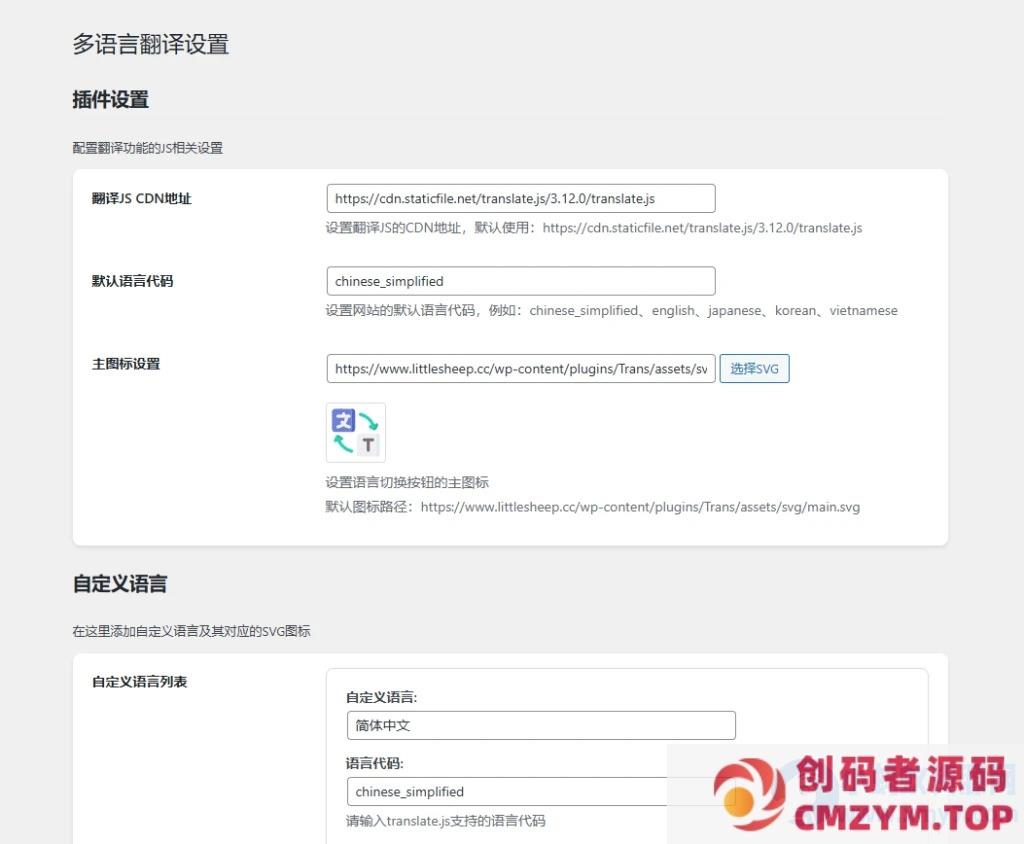Click the CMZYM.TOP watermark text
The image size is (1024, 844).
coord(904,817)
